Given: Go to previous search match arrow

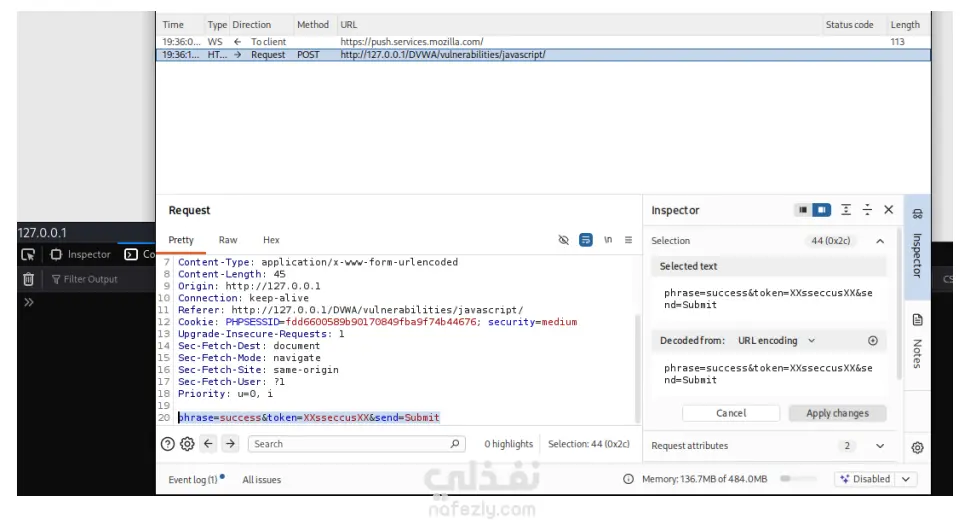Looking at the screenshot, I should point(208,443).
